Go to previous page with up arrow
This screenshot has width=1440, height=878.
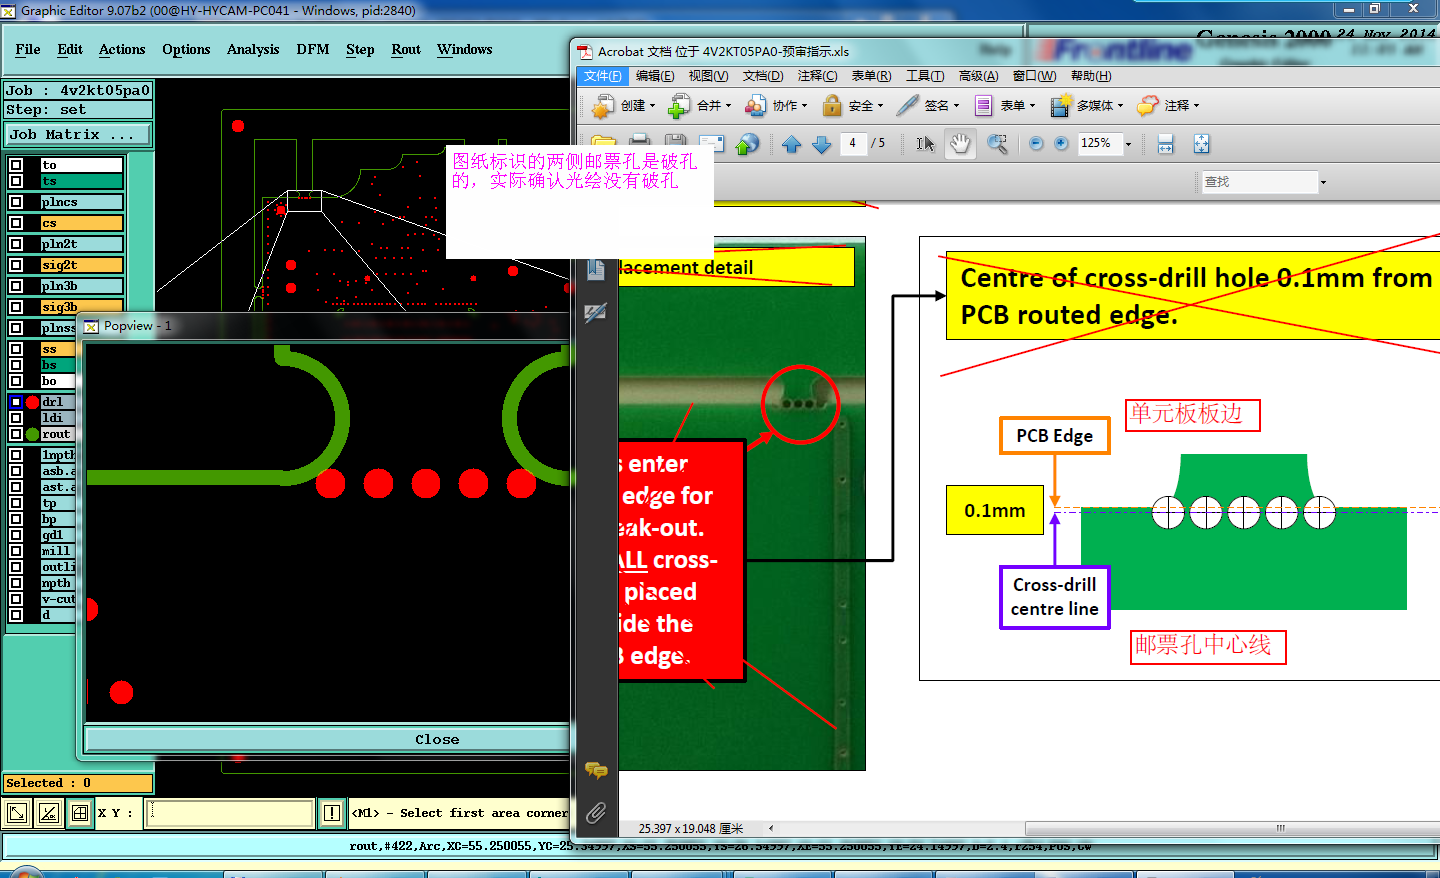pyautogui.click(x=791, y=144)
